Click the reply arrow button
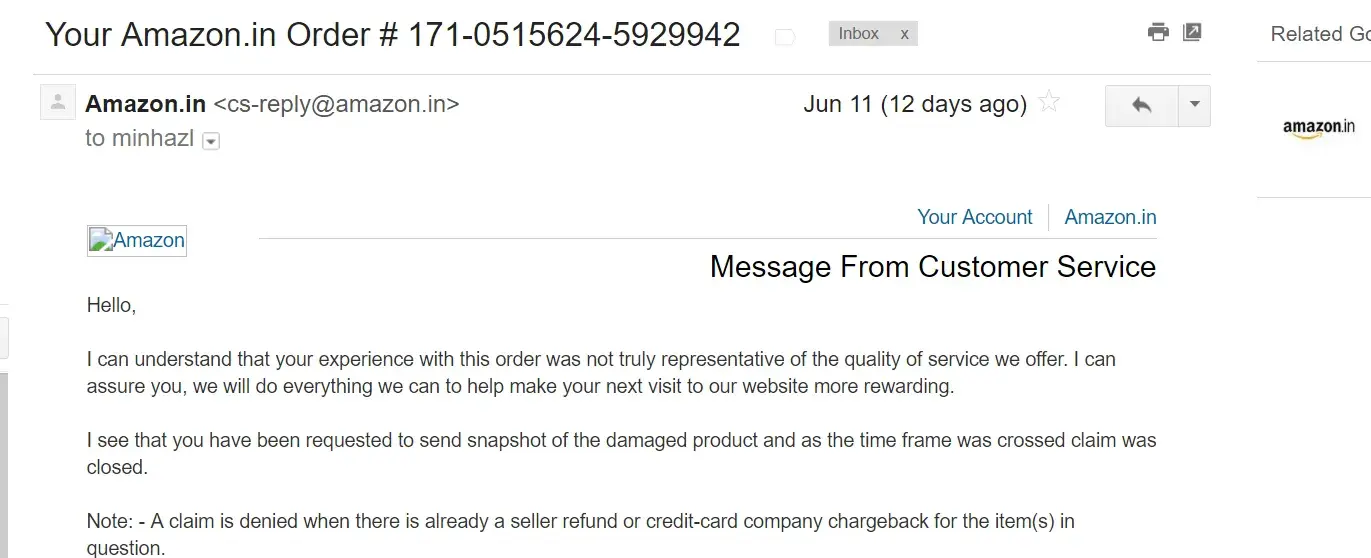The height and width of the screenshot is (558, 1371). (1141, 105)
